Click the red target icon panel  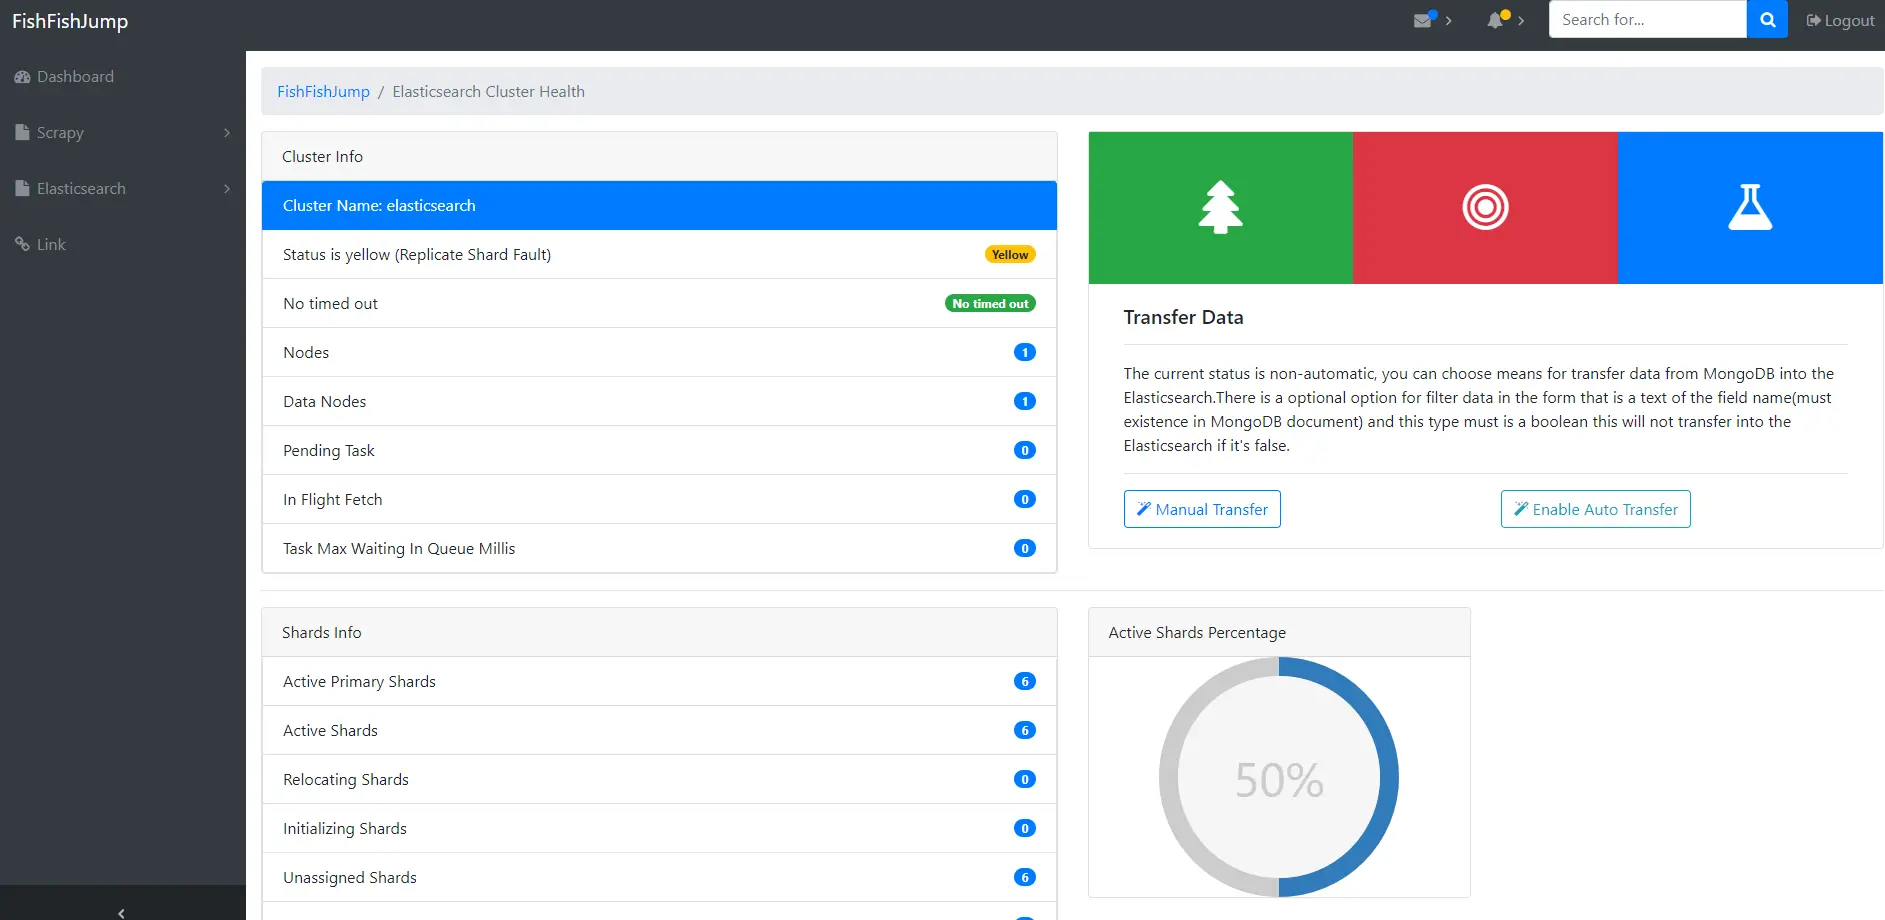point(1484,207)
